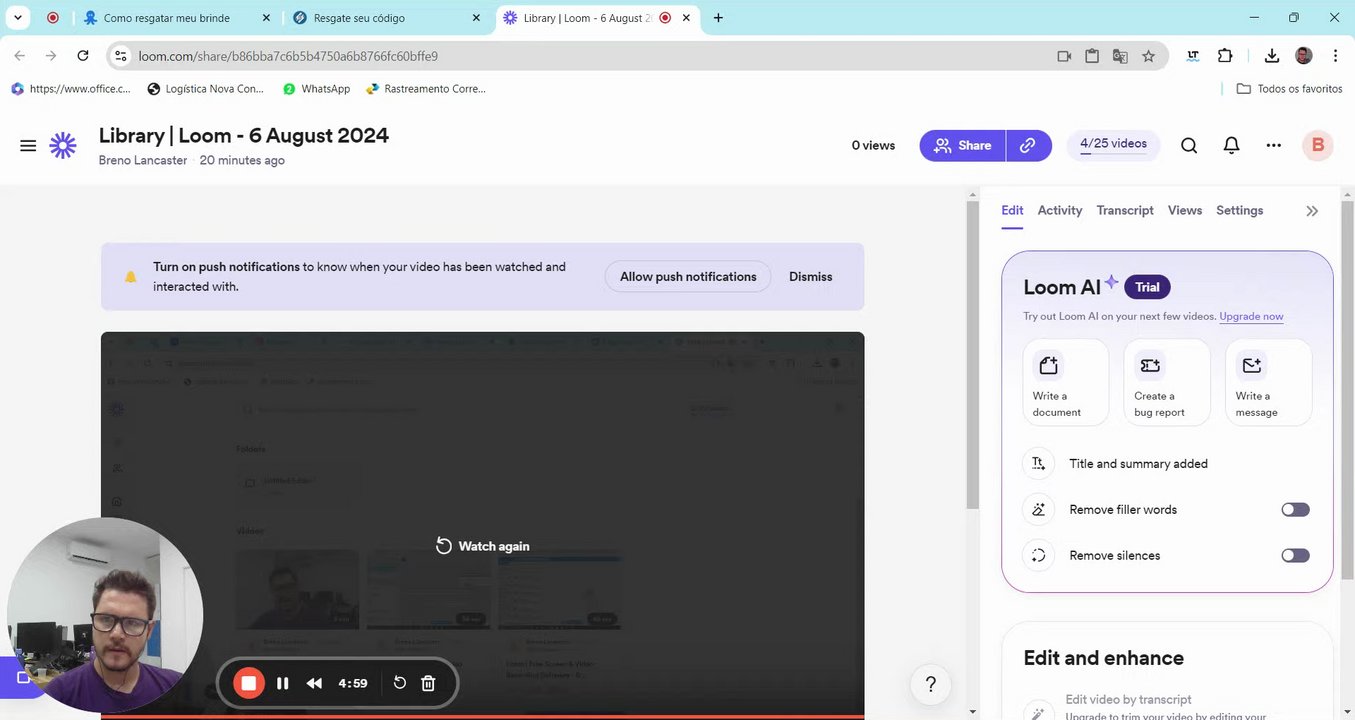
Task: Switch to the Views tab
Action: tap(1185, 210)
